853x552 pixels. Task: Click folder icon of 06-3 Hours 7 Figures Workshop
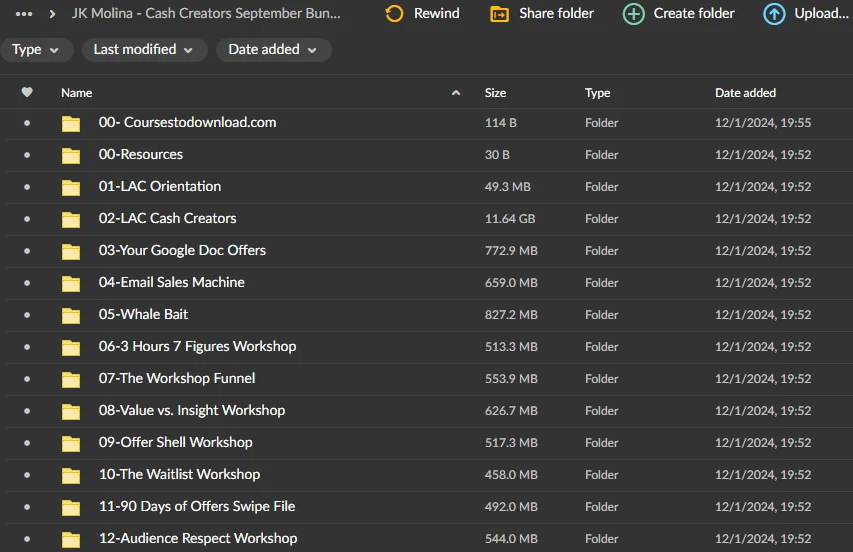pos(71,348)
